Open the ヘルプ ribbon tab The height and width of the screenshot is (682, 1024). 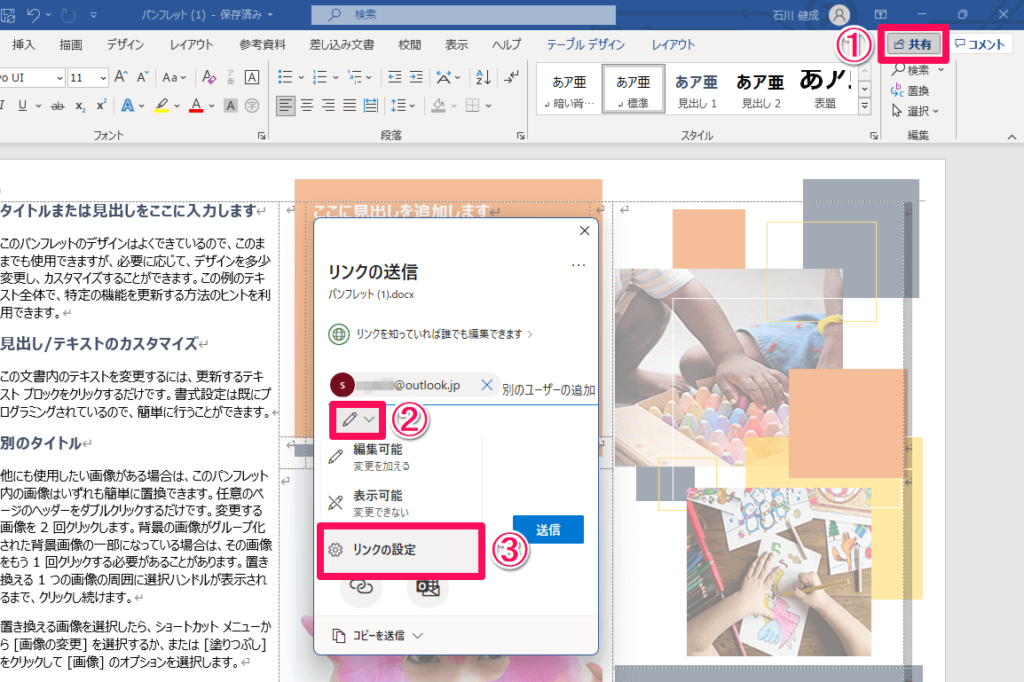(x=506, y=44)
